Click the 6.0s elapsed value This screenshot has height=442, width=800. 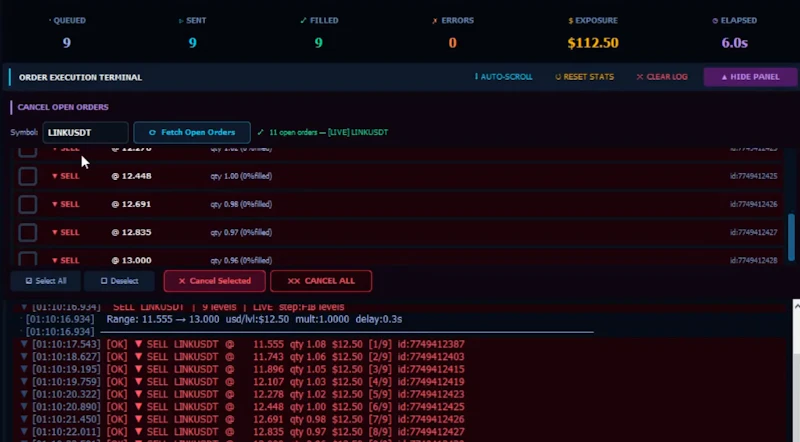pyautogui.click(x=735, y=43)
